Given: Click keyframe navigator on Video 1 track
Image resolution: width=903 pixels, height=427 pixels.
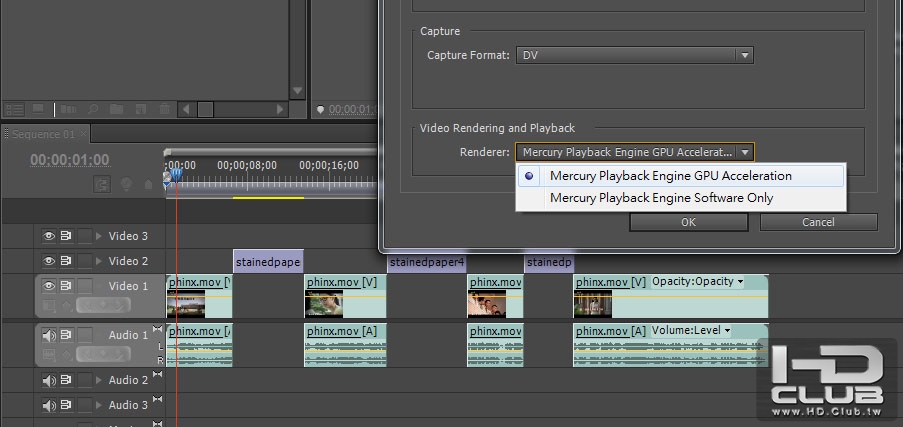Looking at the screenshot, I should click(104, 306).
